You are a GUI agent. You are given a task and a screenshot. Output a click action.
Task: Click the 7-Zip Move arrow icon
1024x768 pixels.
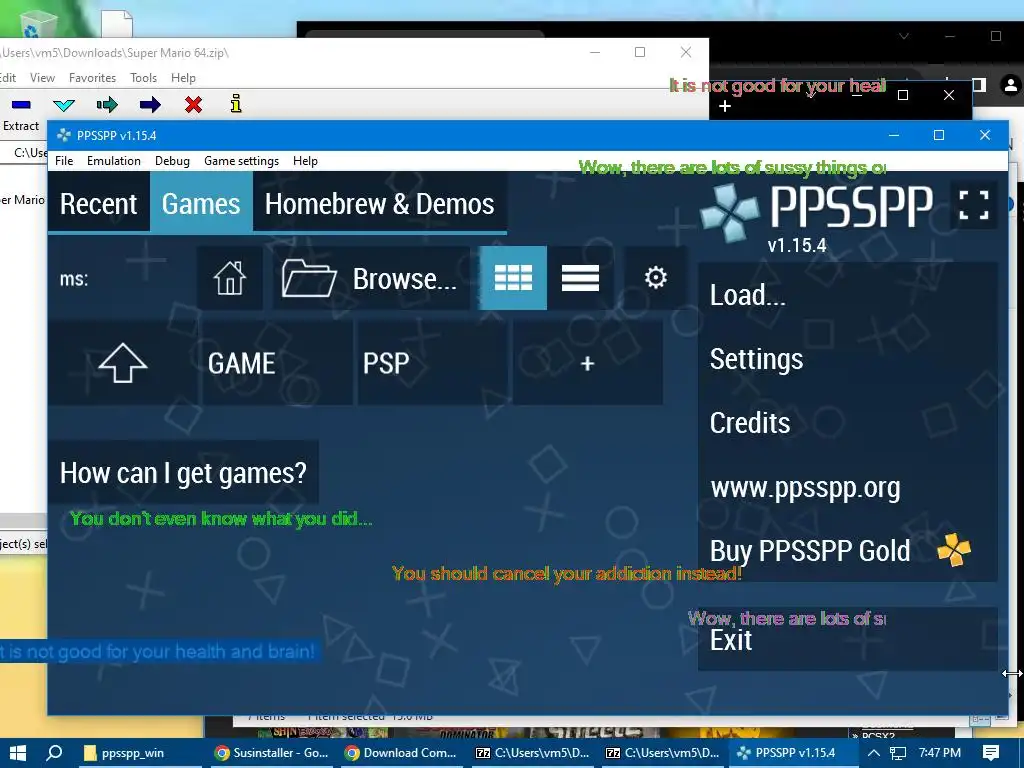coord(150,104)
